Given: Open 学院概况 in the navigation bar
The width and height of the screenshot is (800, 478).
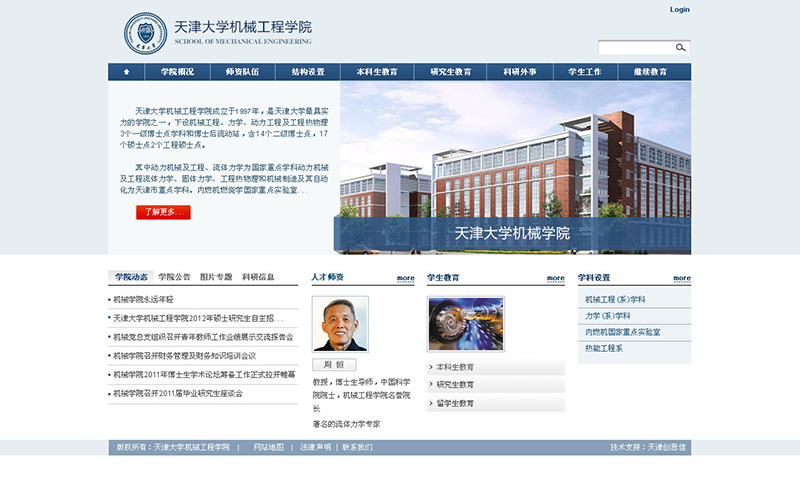Looking at the screenshot, I should tap(177, 72).
